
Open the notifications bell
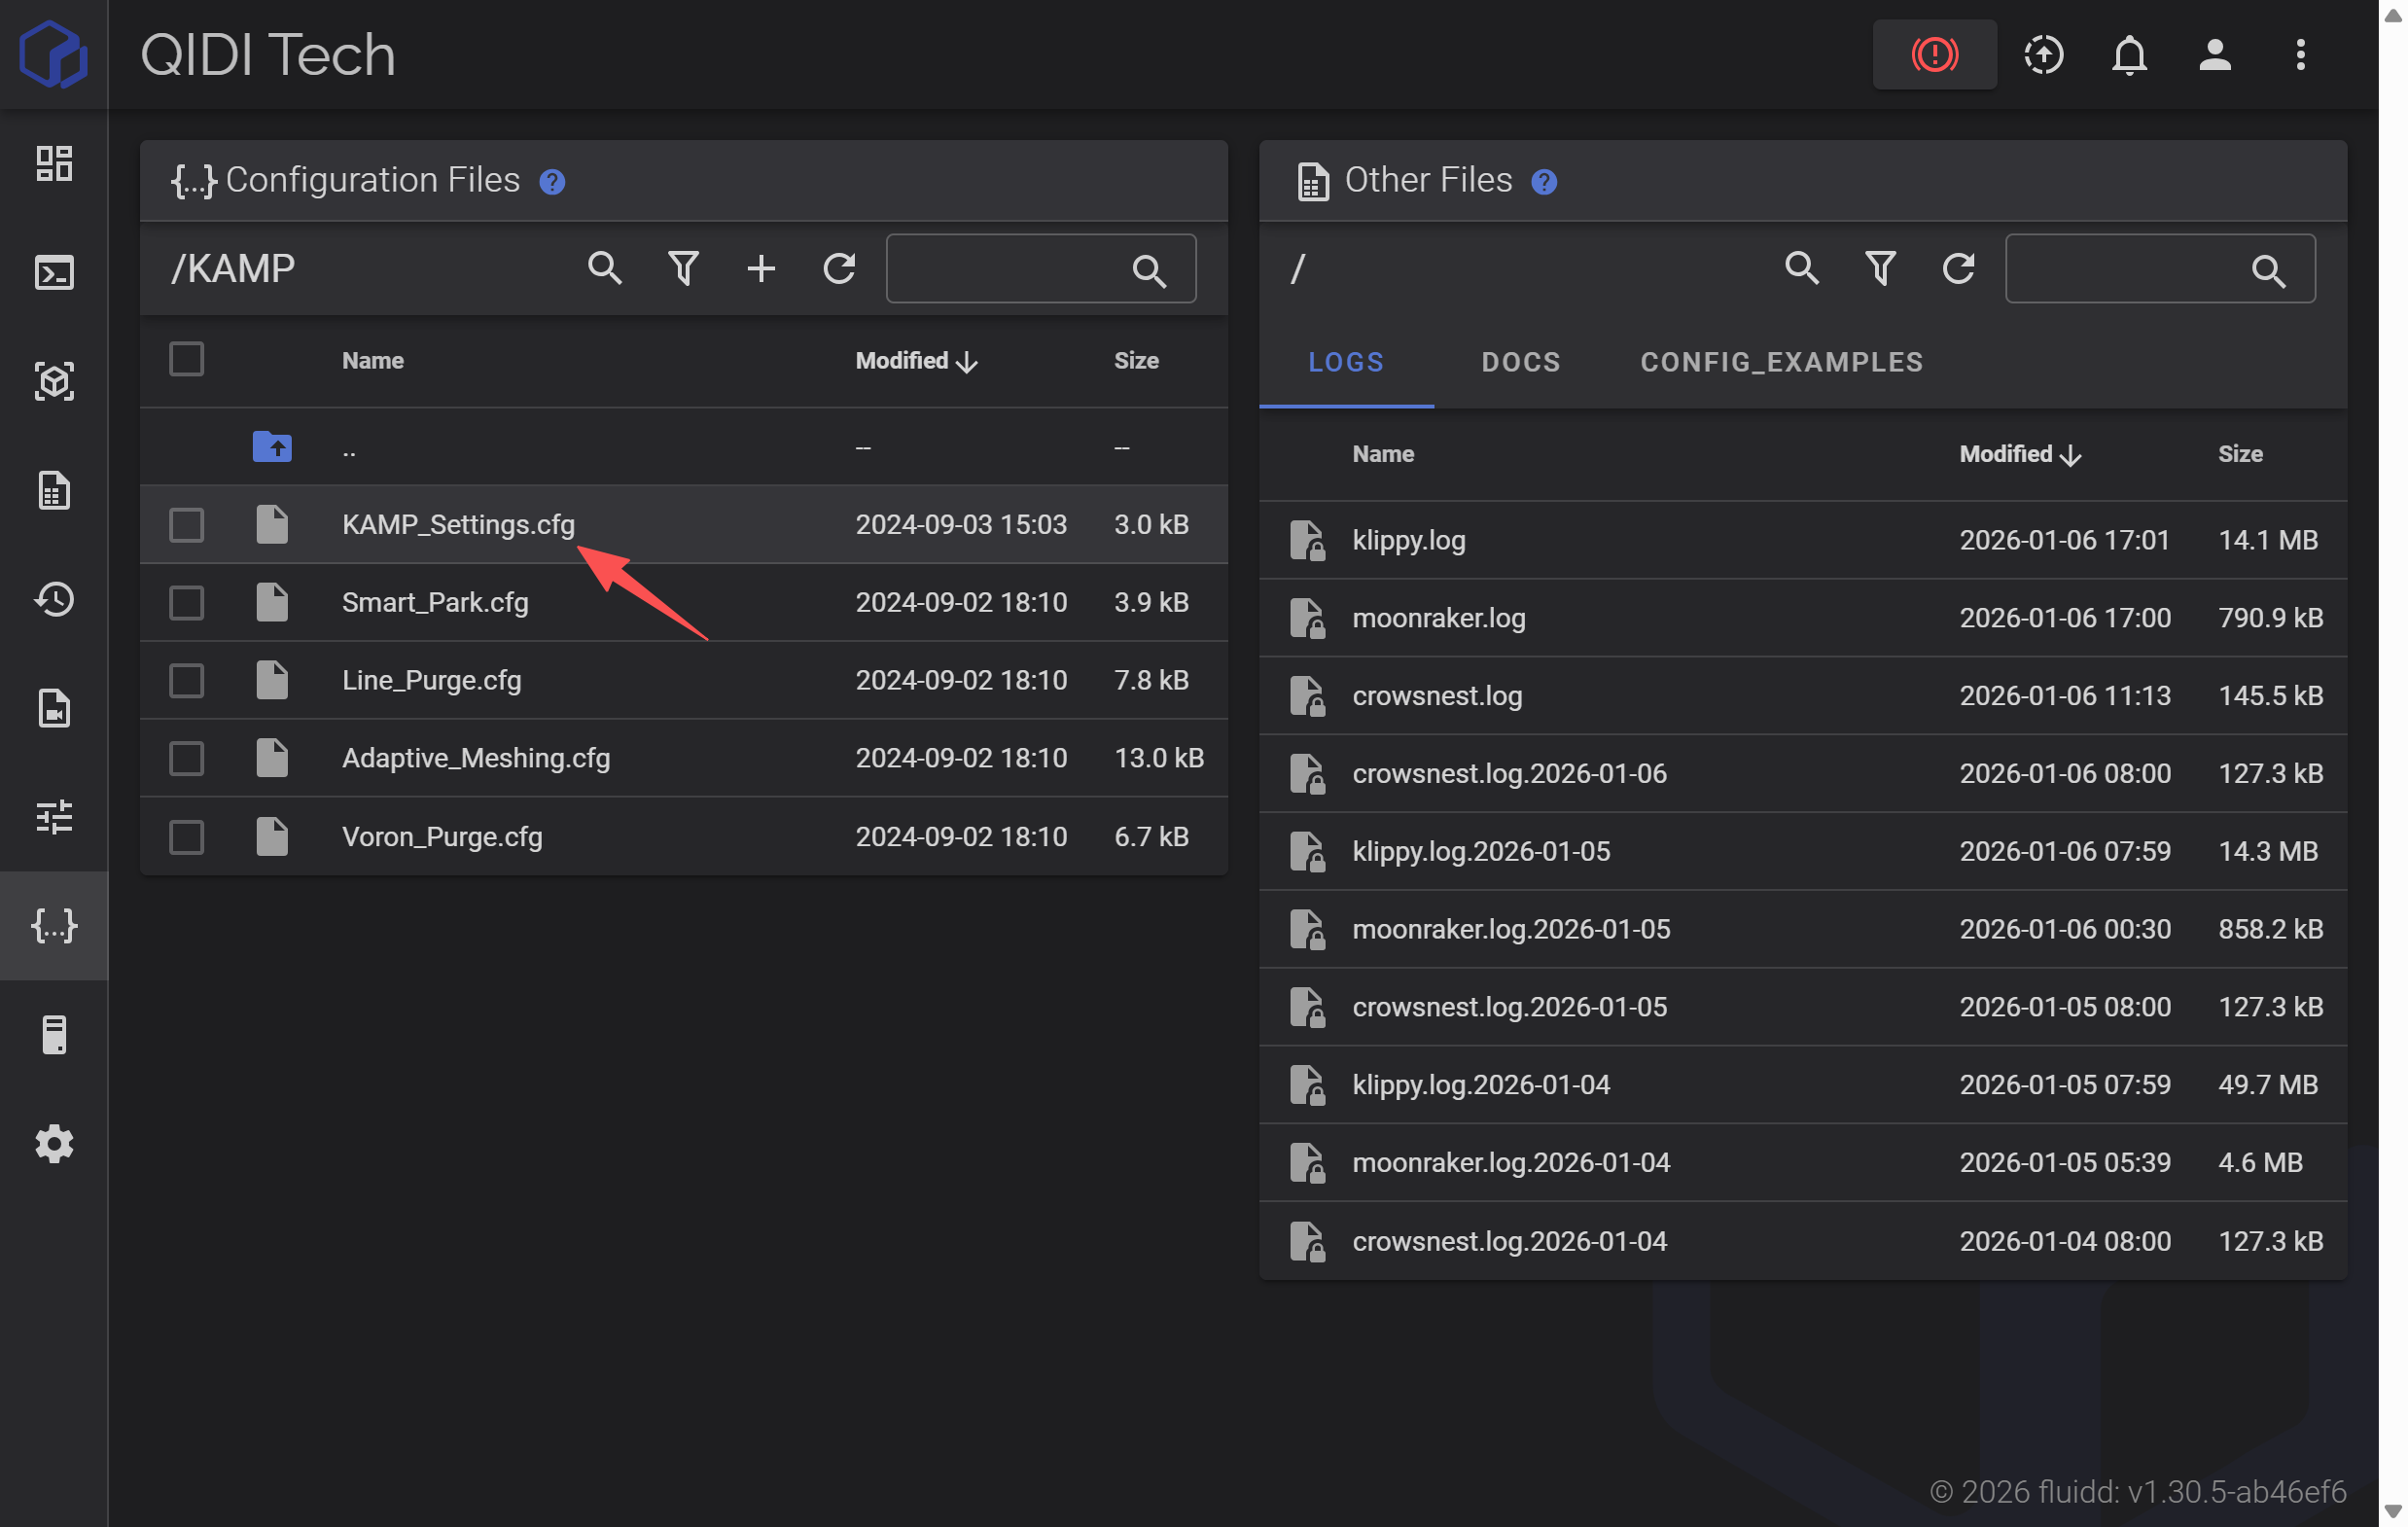(x=2128, y=54)
